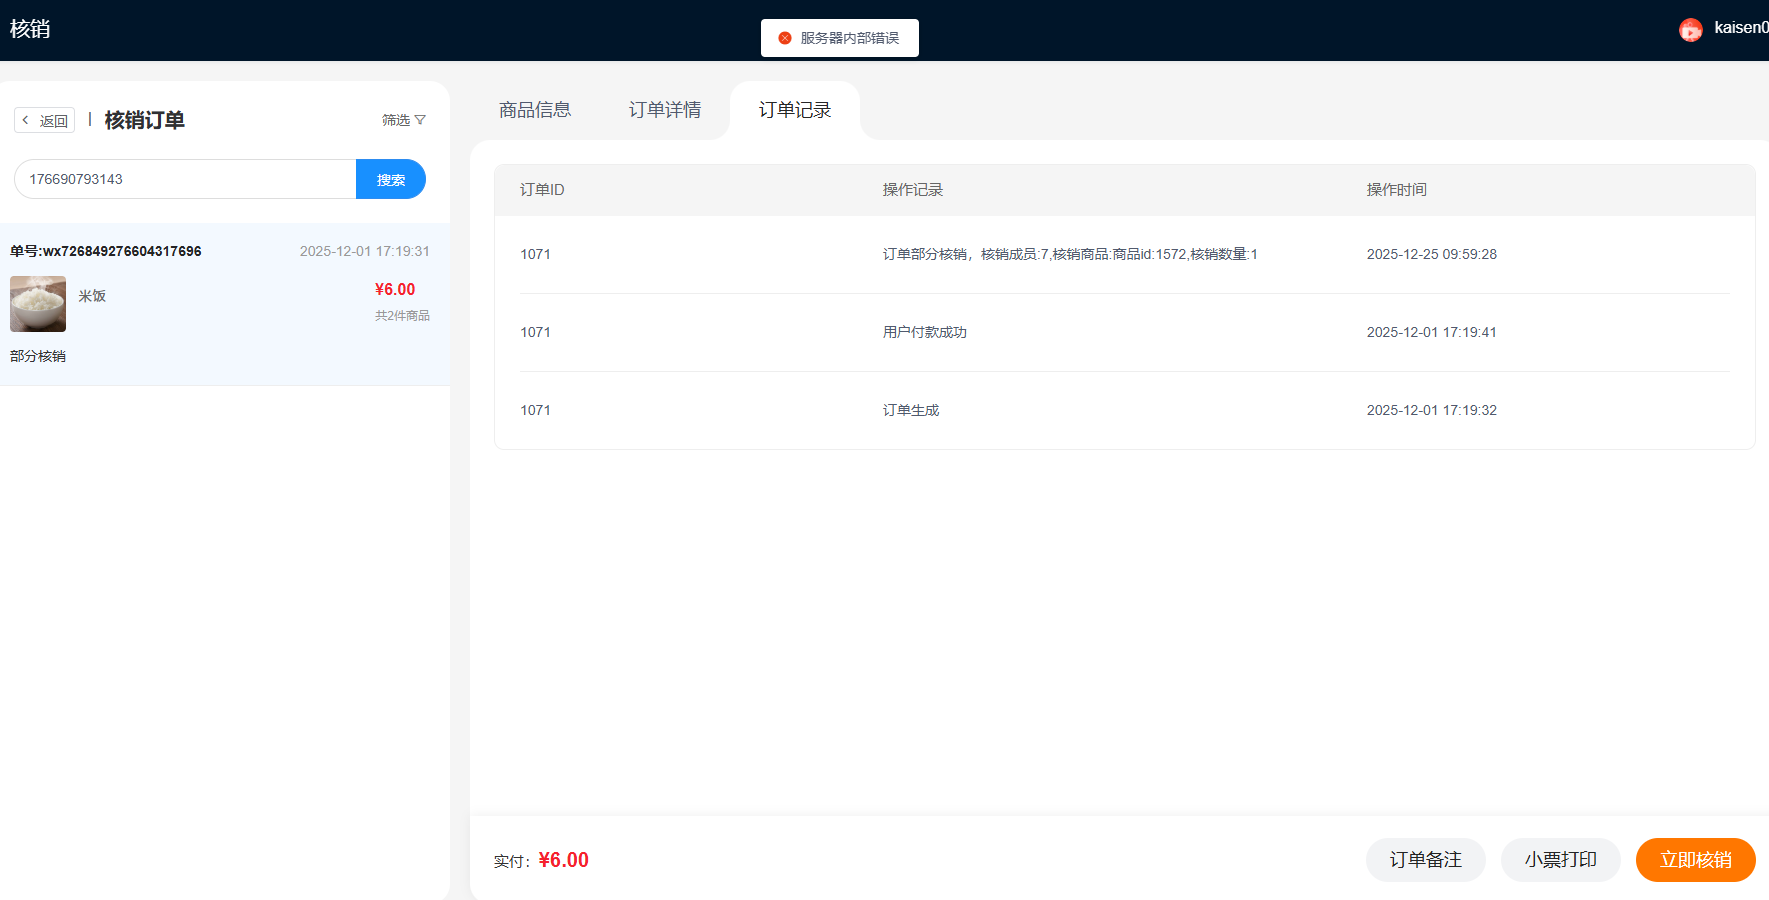Click the 返回 back button
Image resolution: width=1769 pixels, height=900 pixels.
(45, 121)
